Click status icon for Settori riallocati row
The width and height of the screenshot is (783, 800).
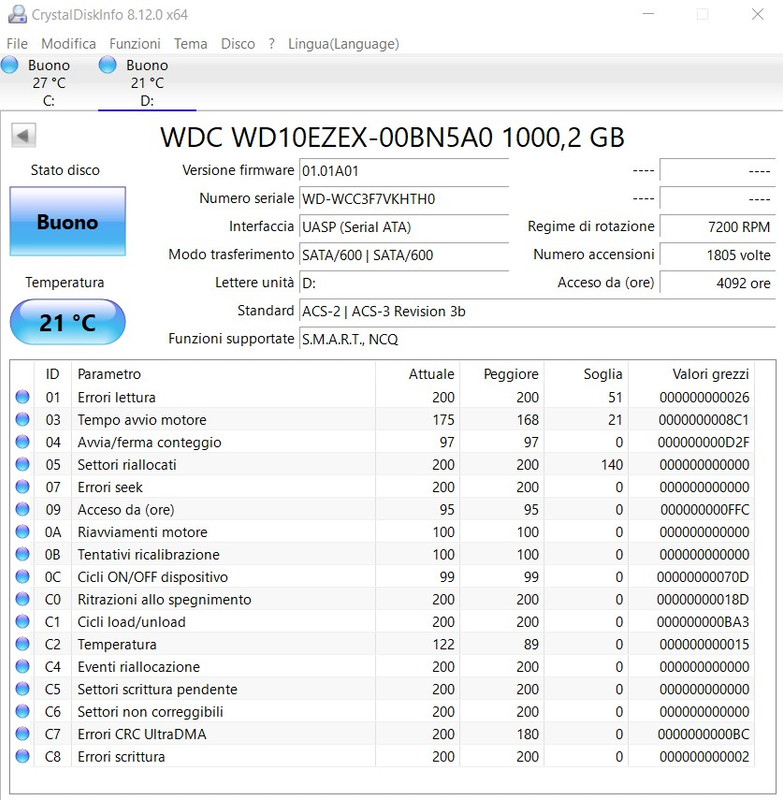pos(22,464)
